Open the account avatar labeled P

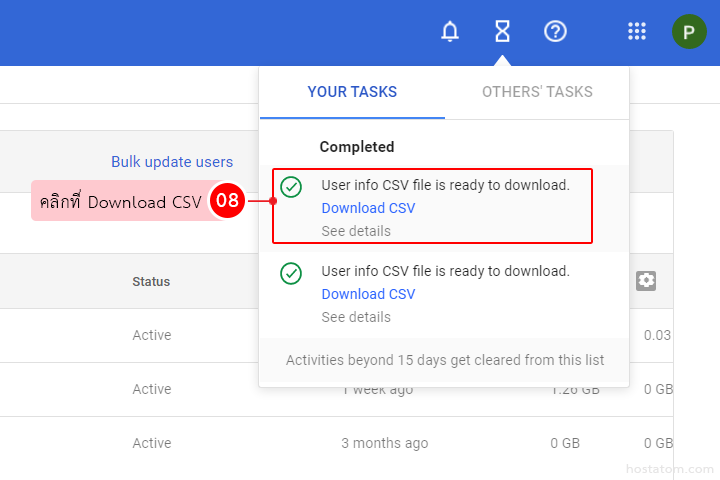pos(689,32)
